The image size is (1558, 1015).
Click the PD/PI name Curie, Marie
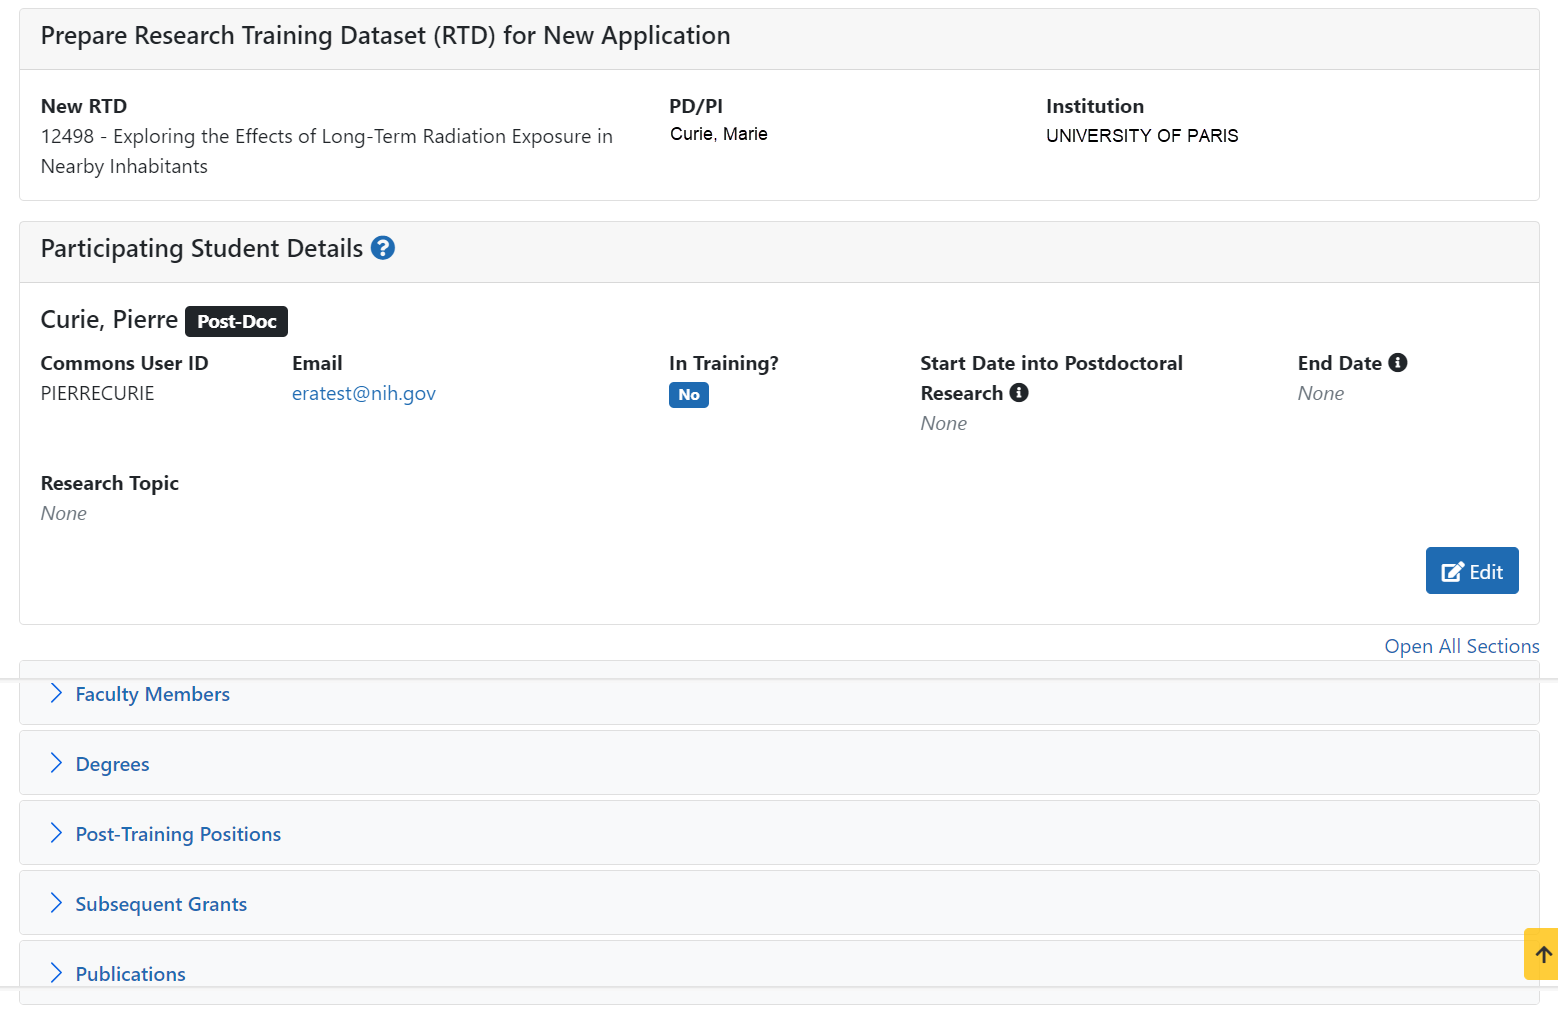pos(718,134)
